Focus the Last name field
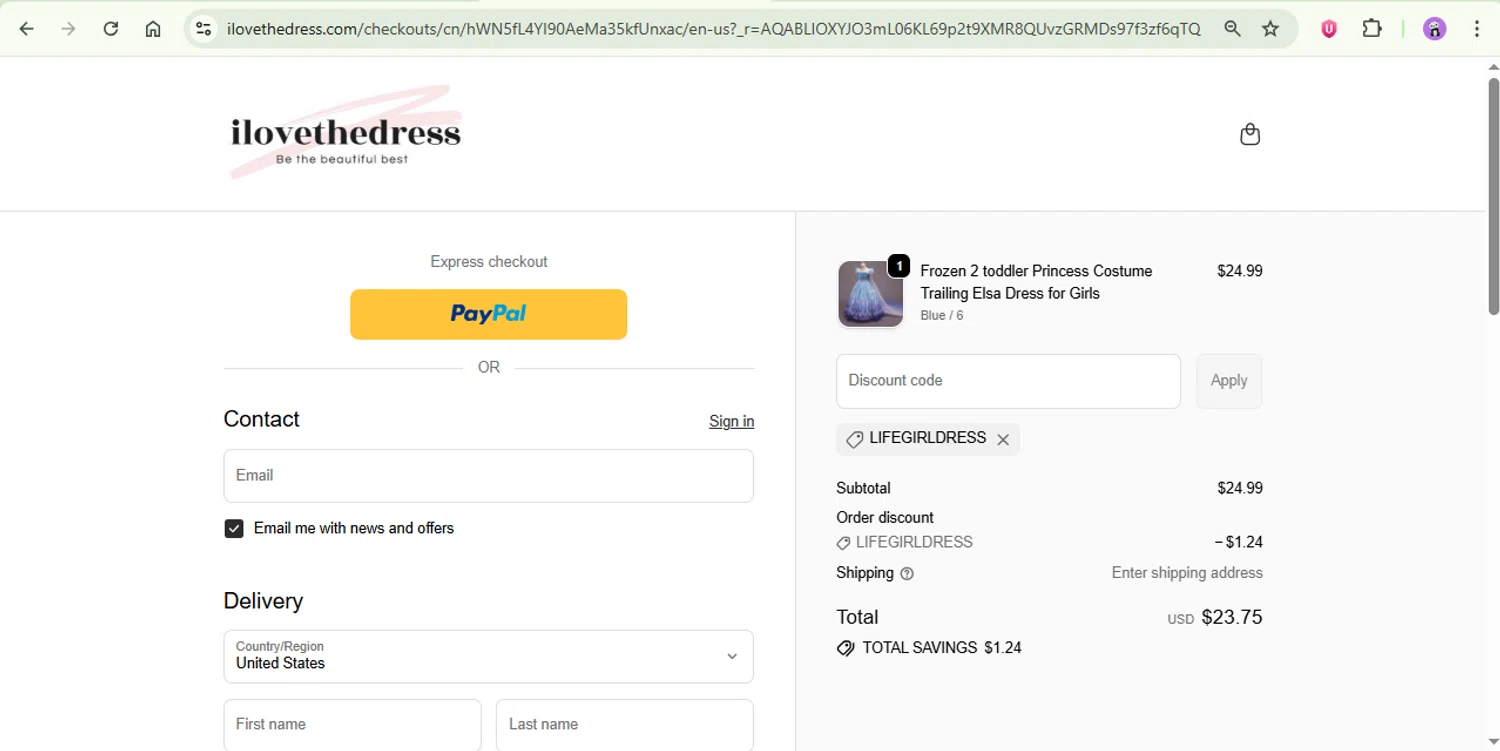Screen dimensions: 1500x751 [625, 725]
